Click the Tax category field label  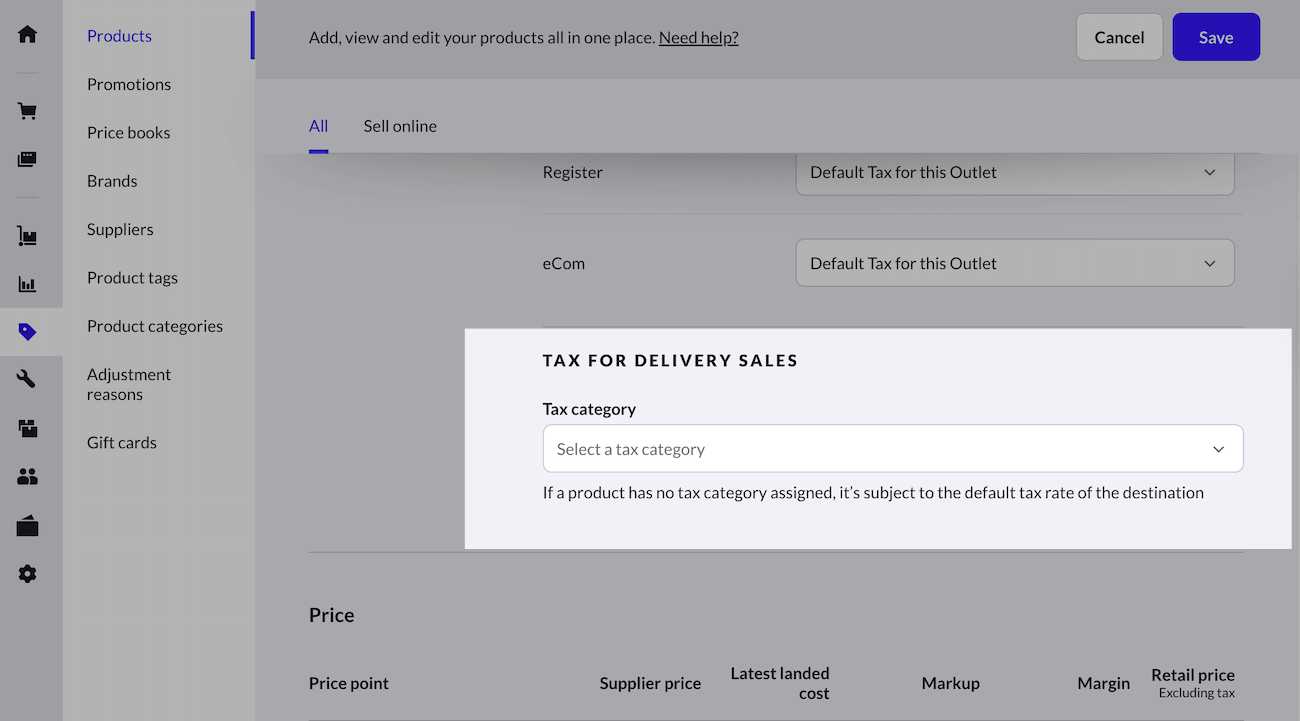coord(589,409)
